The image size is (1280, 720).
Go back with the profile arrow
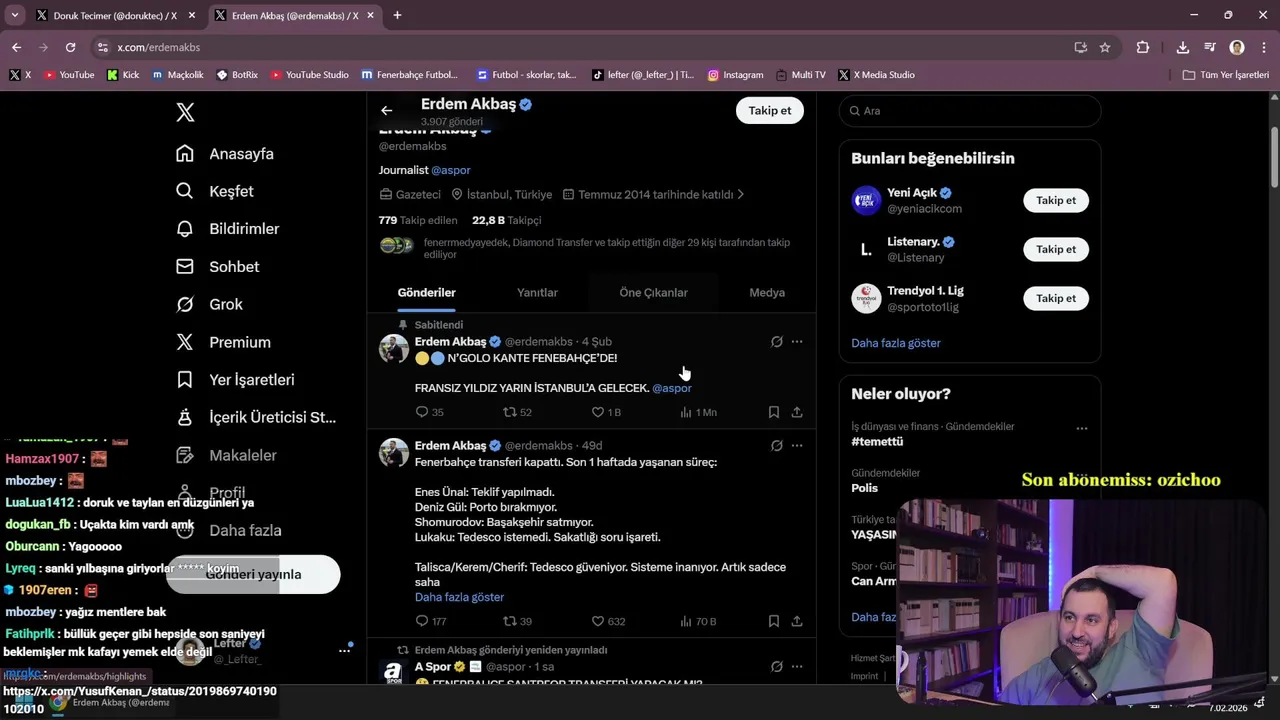386,111
